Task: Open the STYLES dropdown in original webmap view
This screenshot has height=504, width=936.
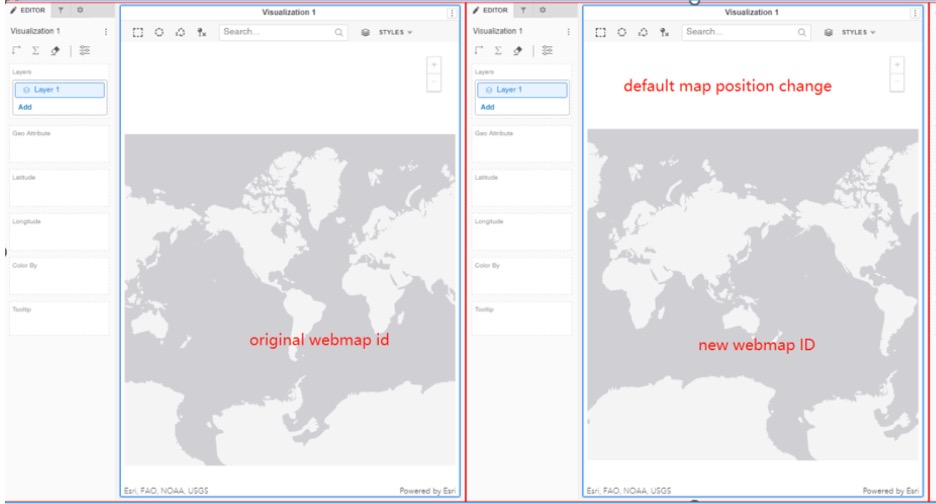Action: 395,32
